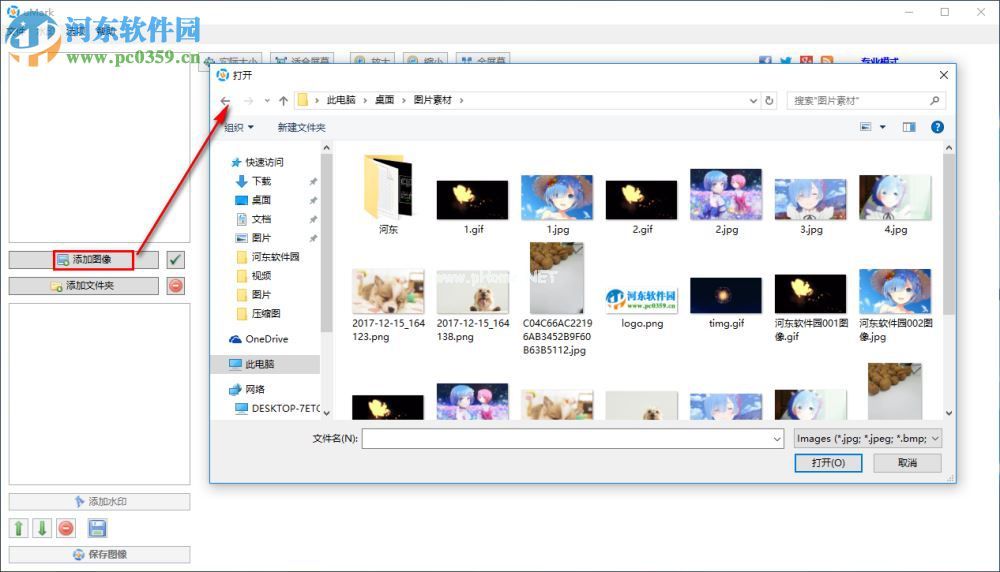Expand the file type filter Images dropdown

[867, 438]
